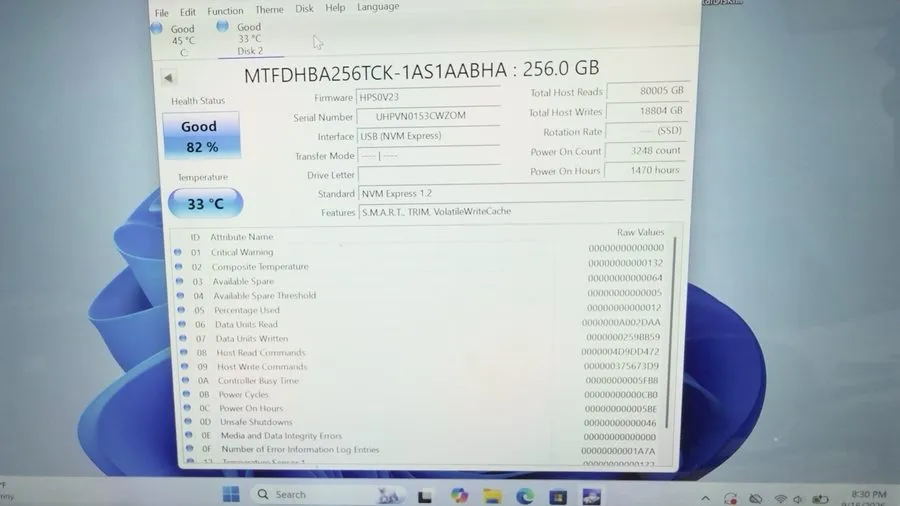Show hidden tray icons chevron
The image size is (900, 506).
pos(705,499)
